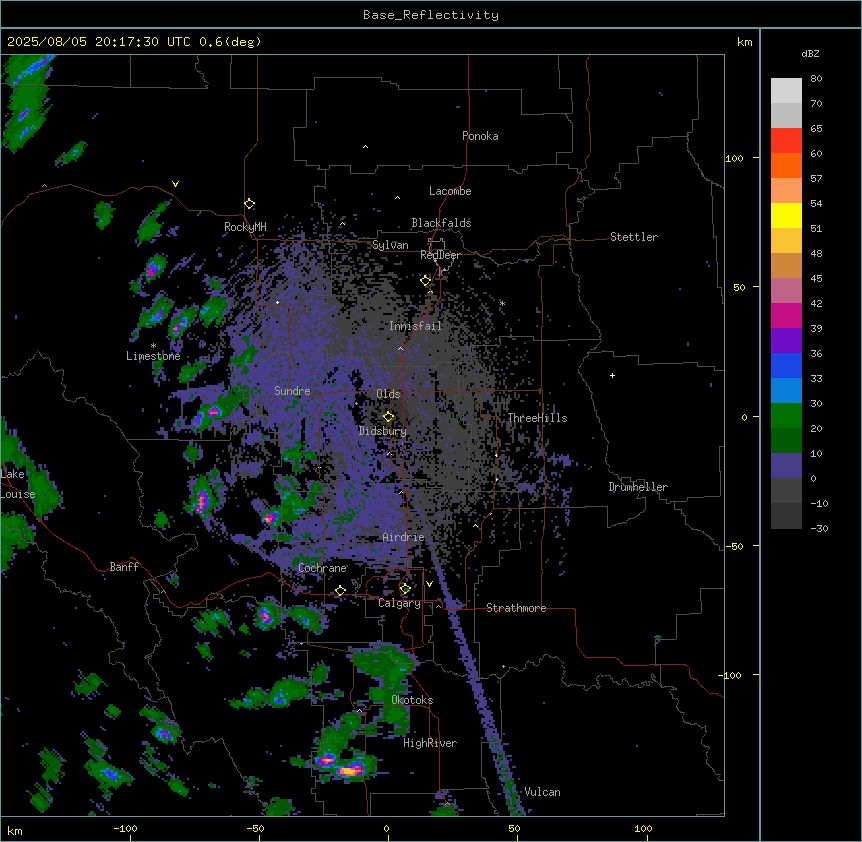Click the Calgary city label

point(399,603)
